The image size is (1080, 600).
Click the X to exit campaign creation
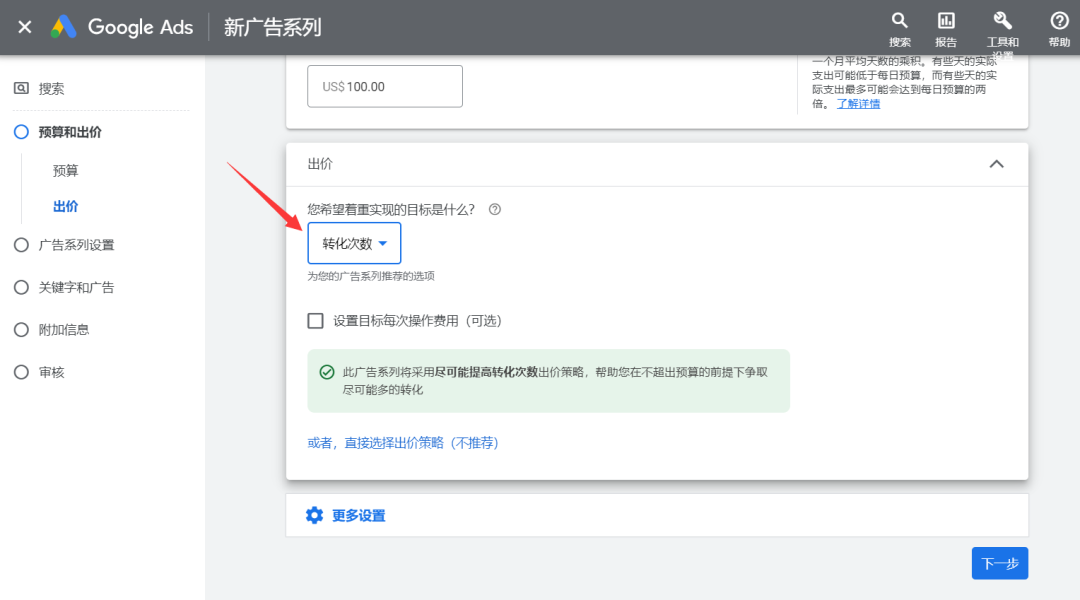[24, 27]
